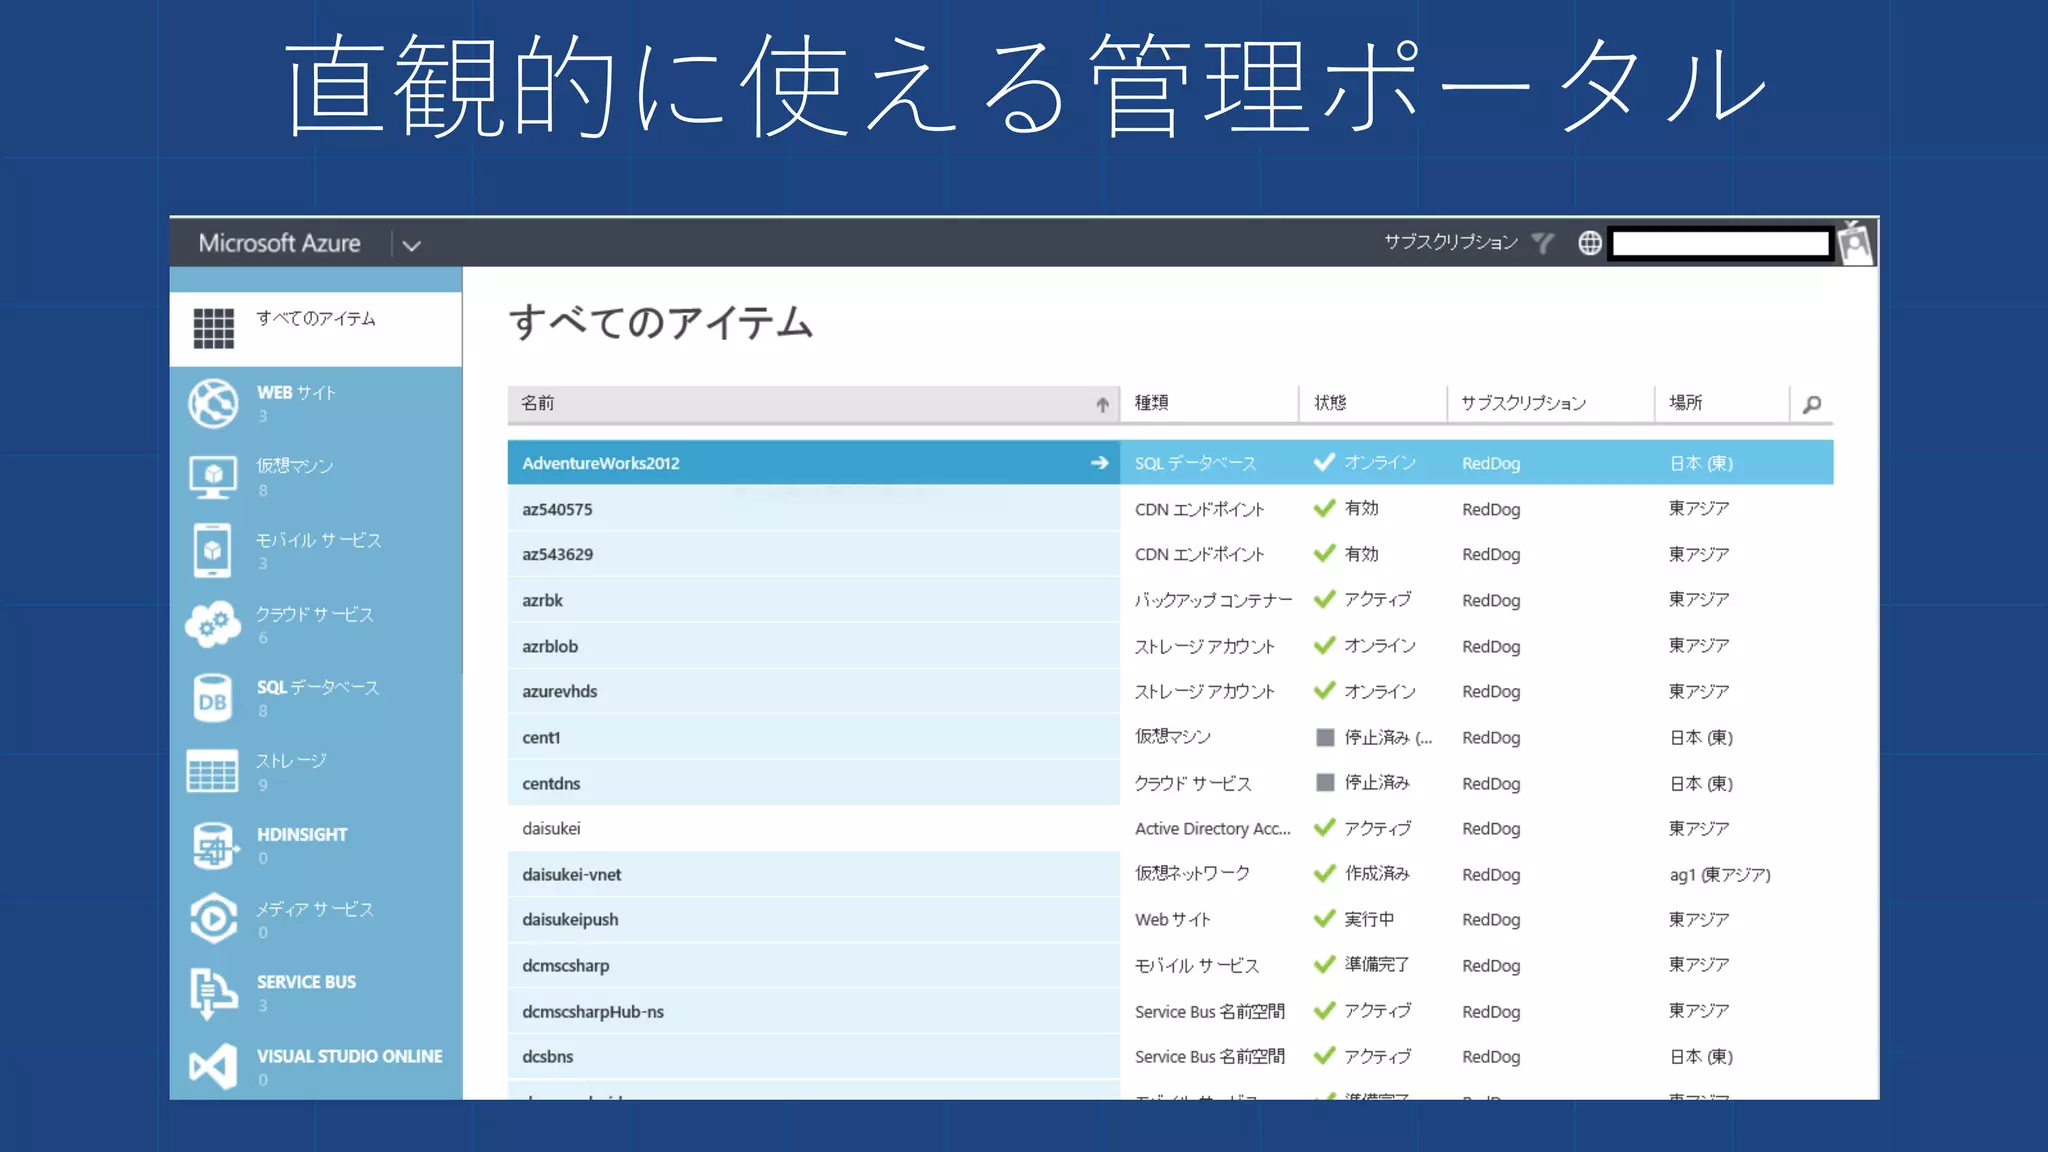This screenshot has width=2048, height=1152.
Task: Select the az540575 row
Action: (1170, 509)
